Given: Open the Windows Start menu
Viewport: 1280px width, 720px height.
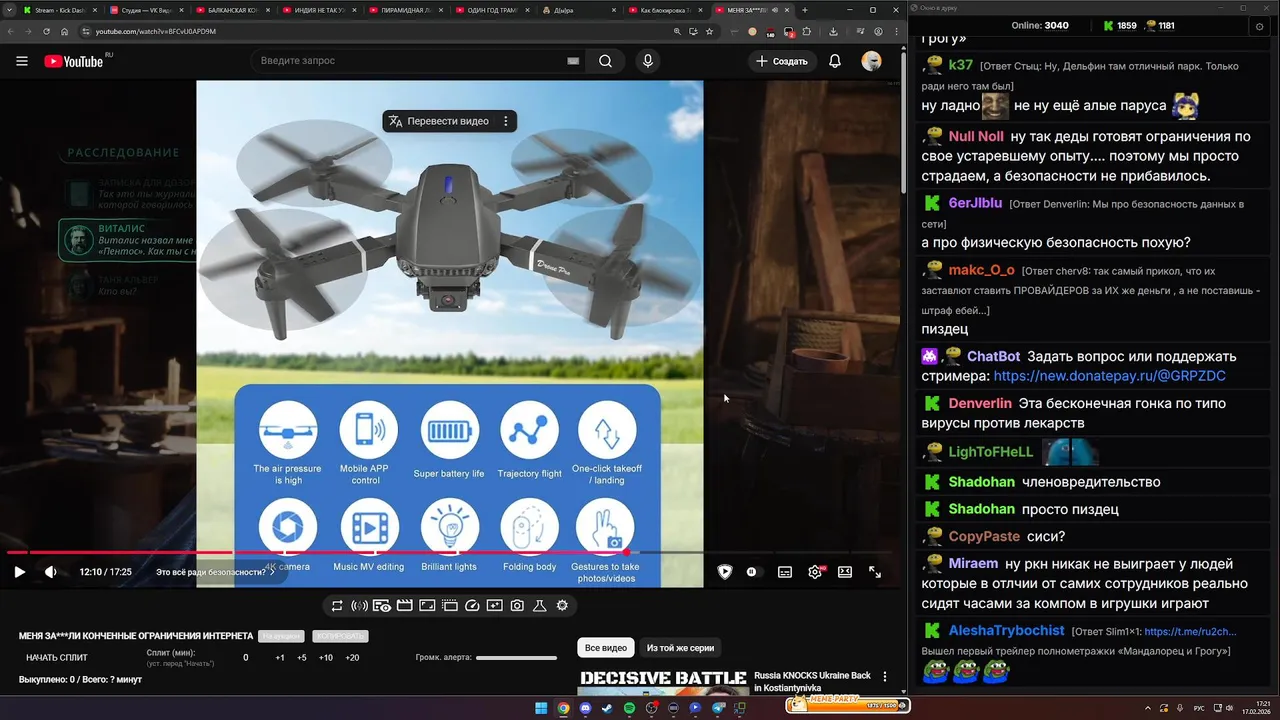Looking at the screenshot, I should click(541, 709).
